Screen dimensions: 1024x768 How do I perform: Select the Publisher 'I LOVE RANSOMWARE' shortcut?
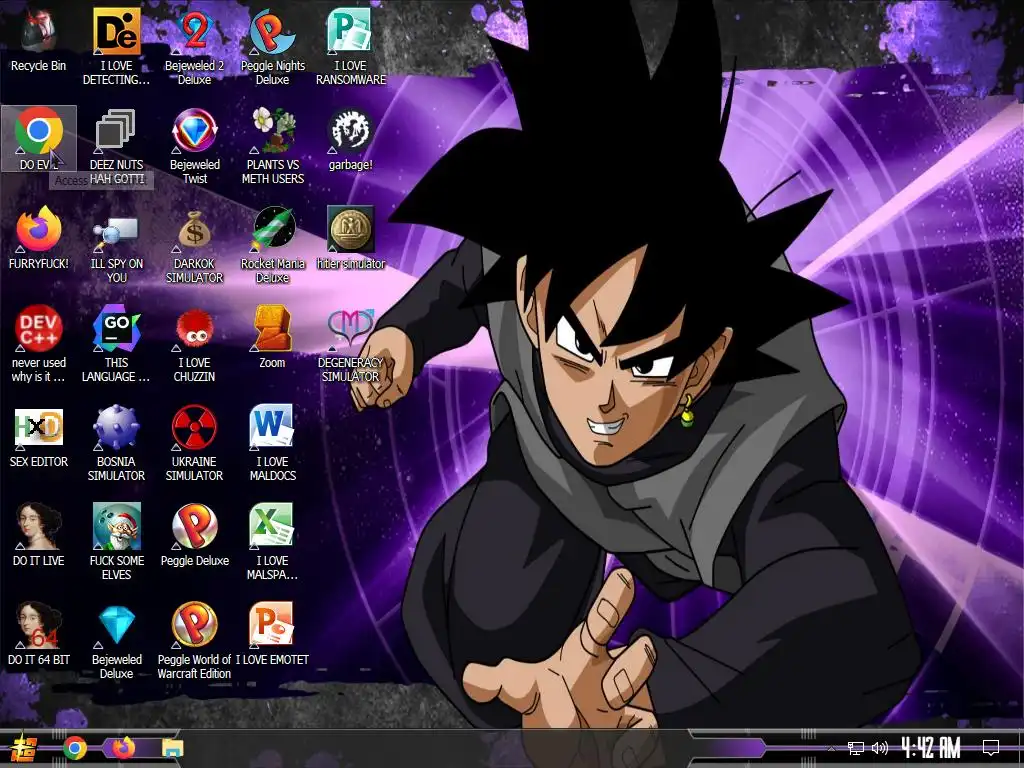click(351, 47)
